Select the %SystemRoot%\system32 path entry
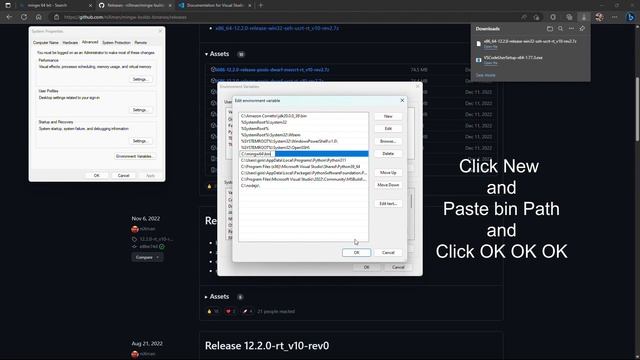 click(x=303, y=122)
